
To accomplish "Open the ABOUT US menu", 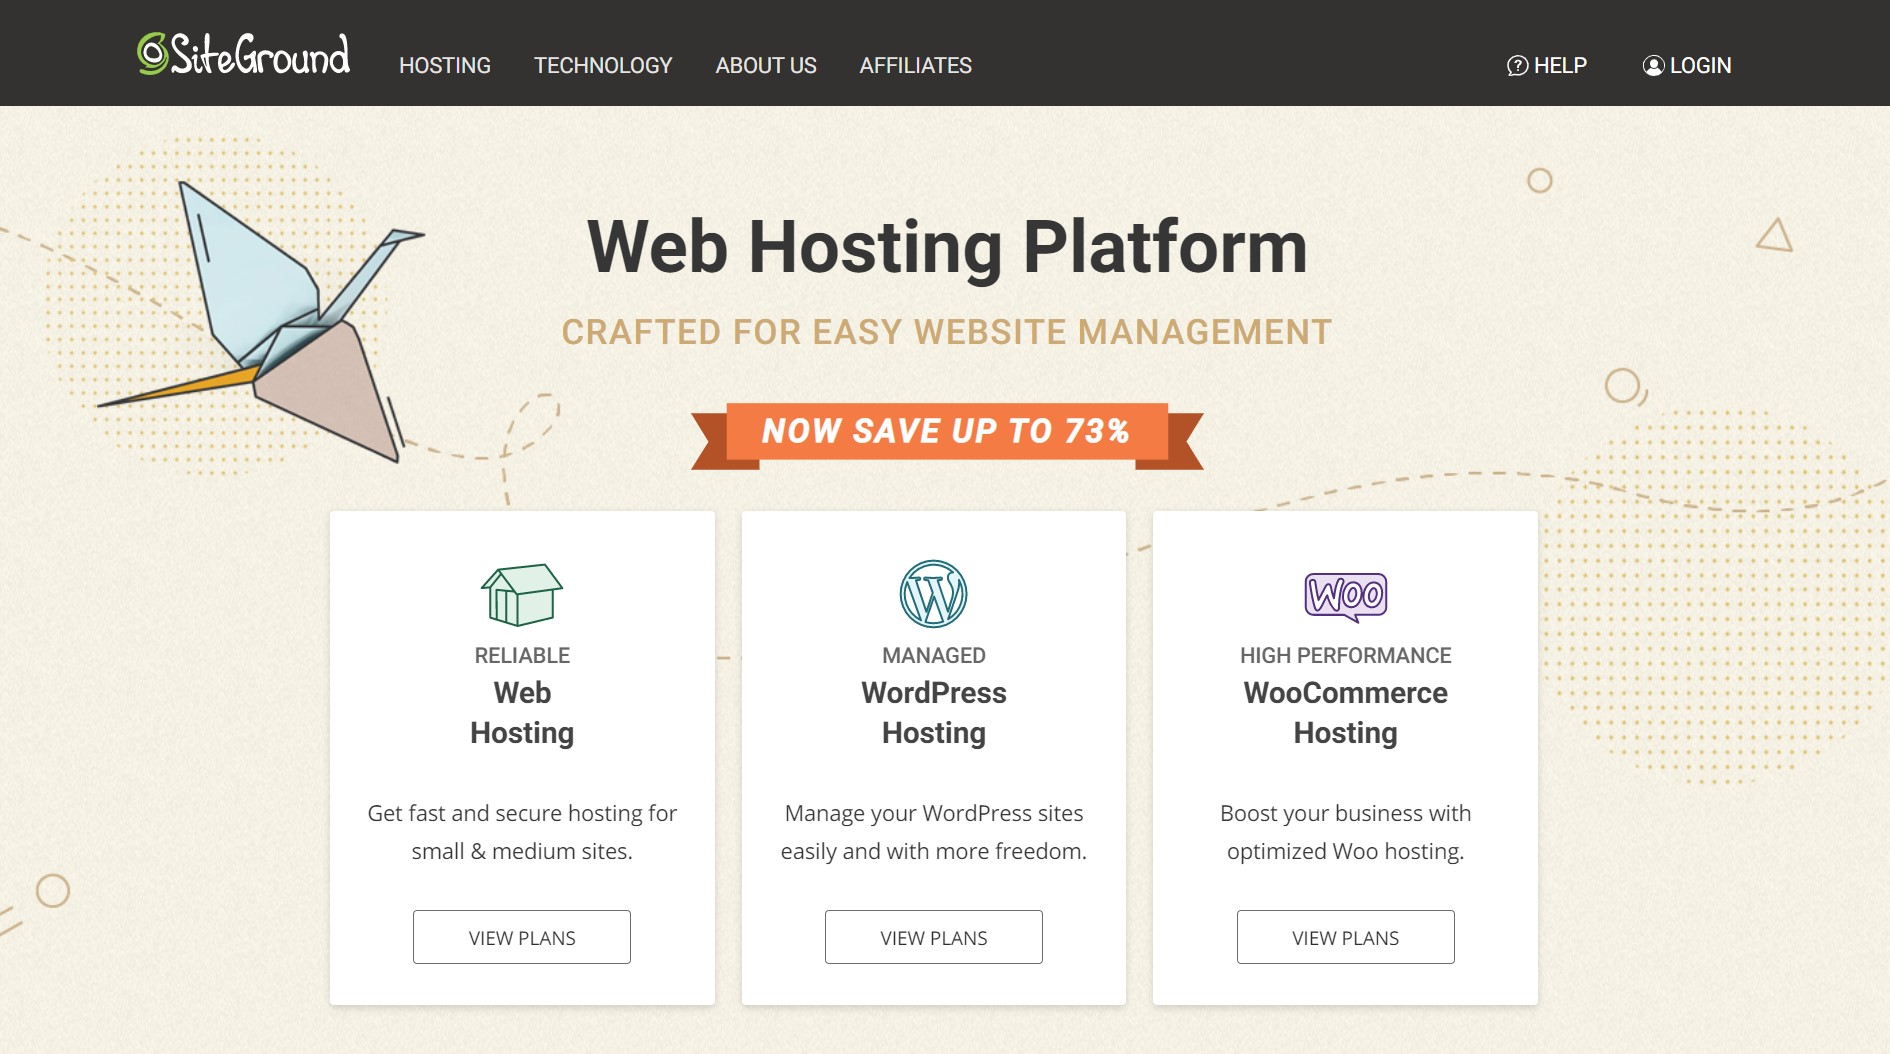I will 765,65.
